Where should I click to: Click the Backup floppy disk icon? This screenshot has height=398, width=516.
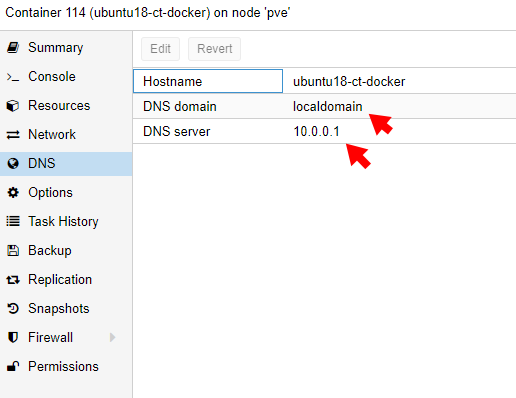click(x=13, y=250)
